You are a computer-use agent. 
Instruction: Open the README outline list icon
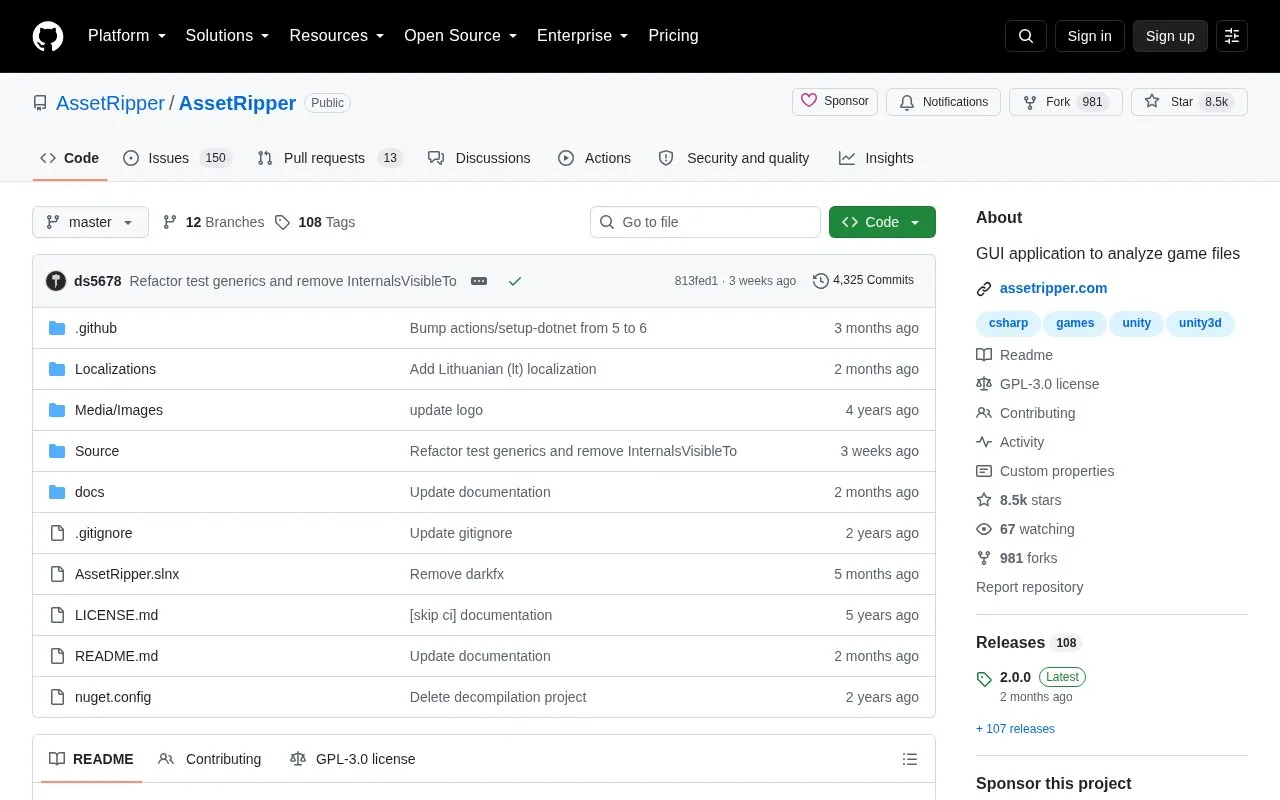(x=910, y=759)
